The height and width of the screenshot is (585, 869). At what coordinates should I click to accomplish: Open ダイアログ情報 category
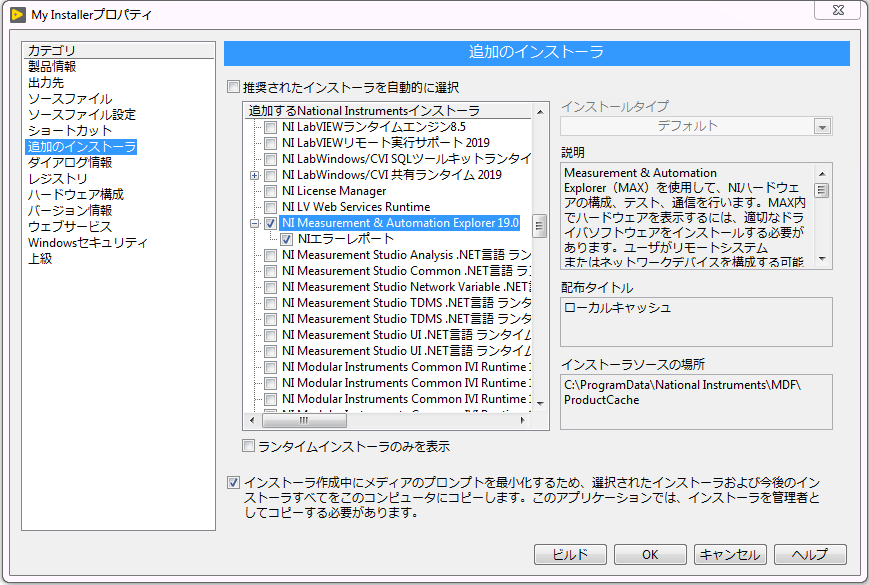tap(70, 162)
